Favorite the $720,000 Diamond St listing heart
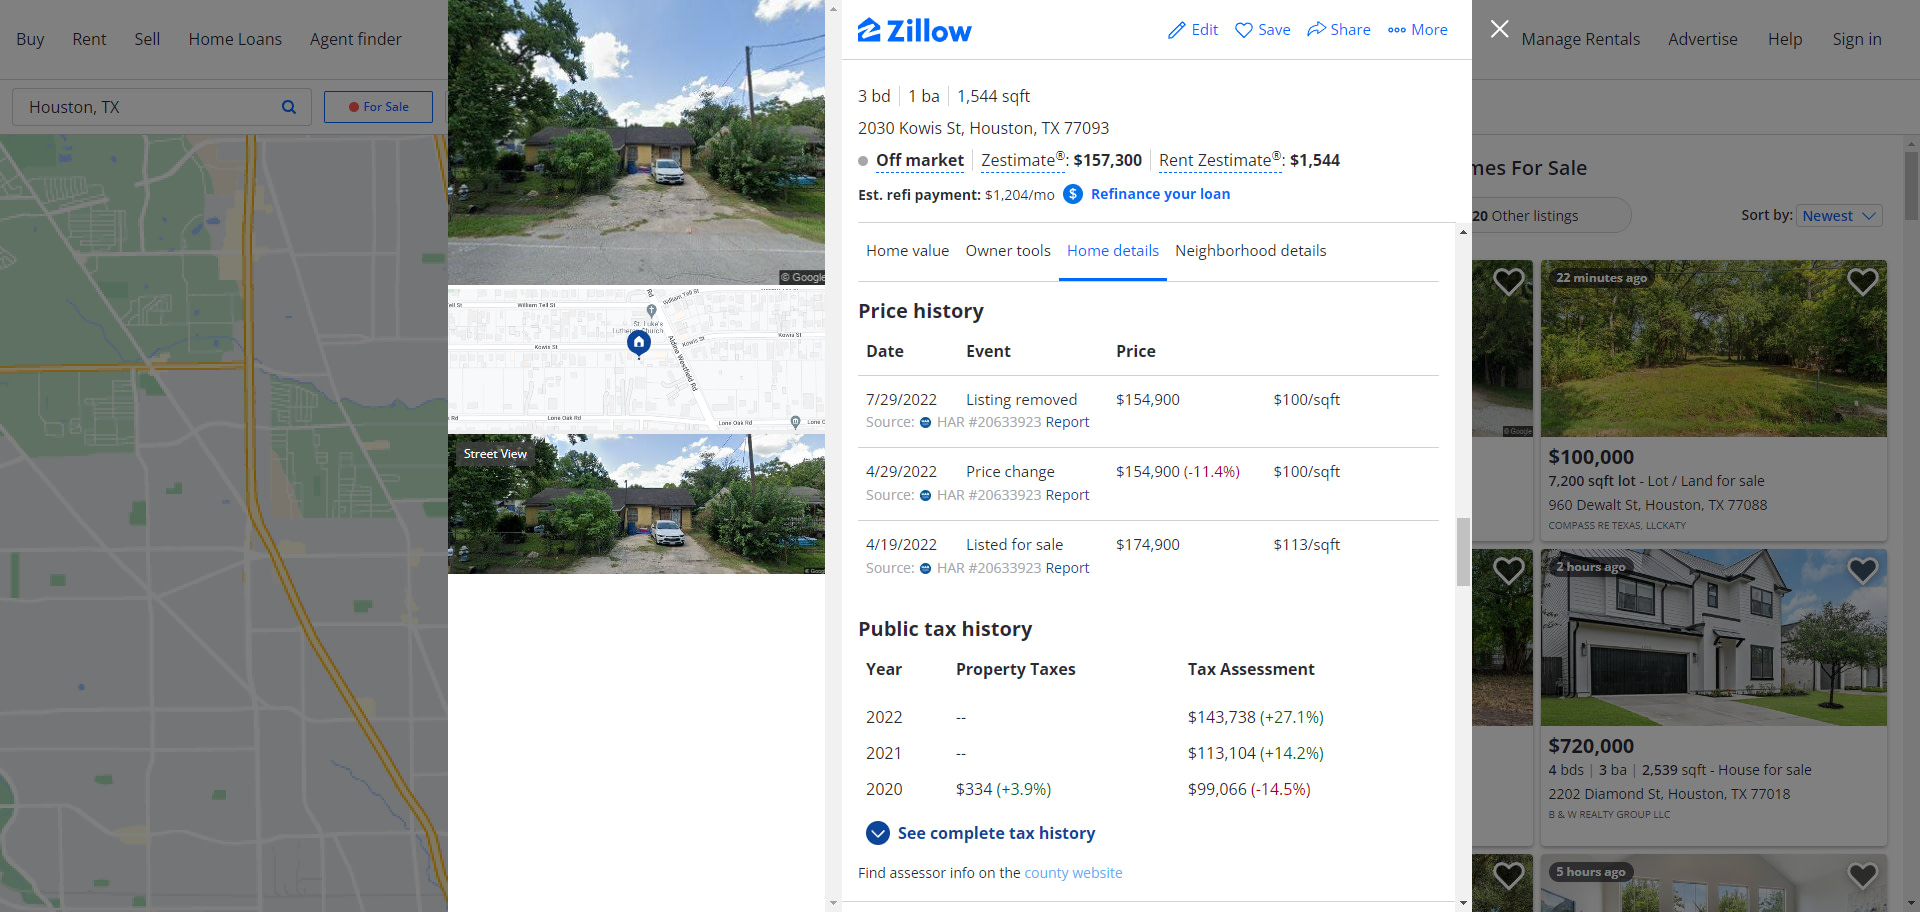The image size is (1920, 912). [x=1862, y=570]
